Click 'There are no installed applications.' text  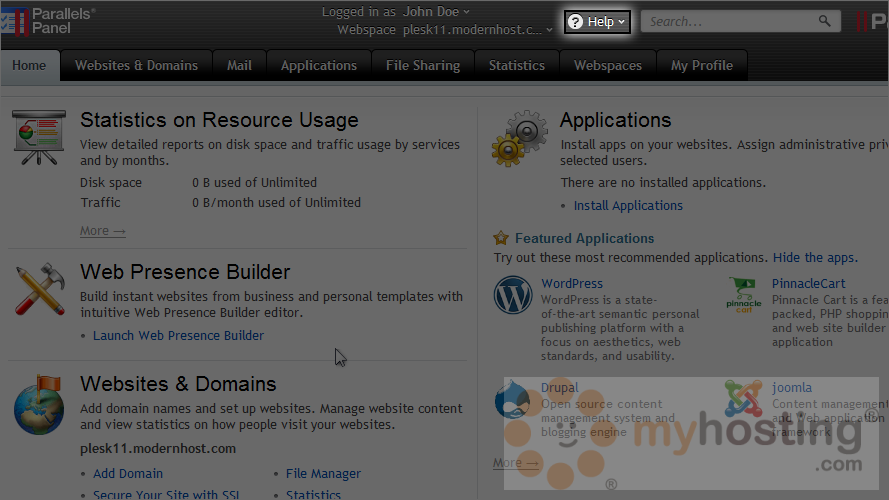coord(663,183)
